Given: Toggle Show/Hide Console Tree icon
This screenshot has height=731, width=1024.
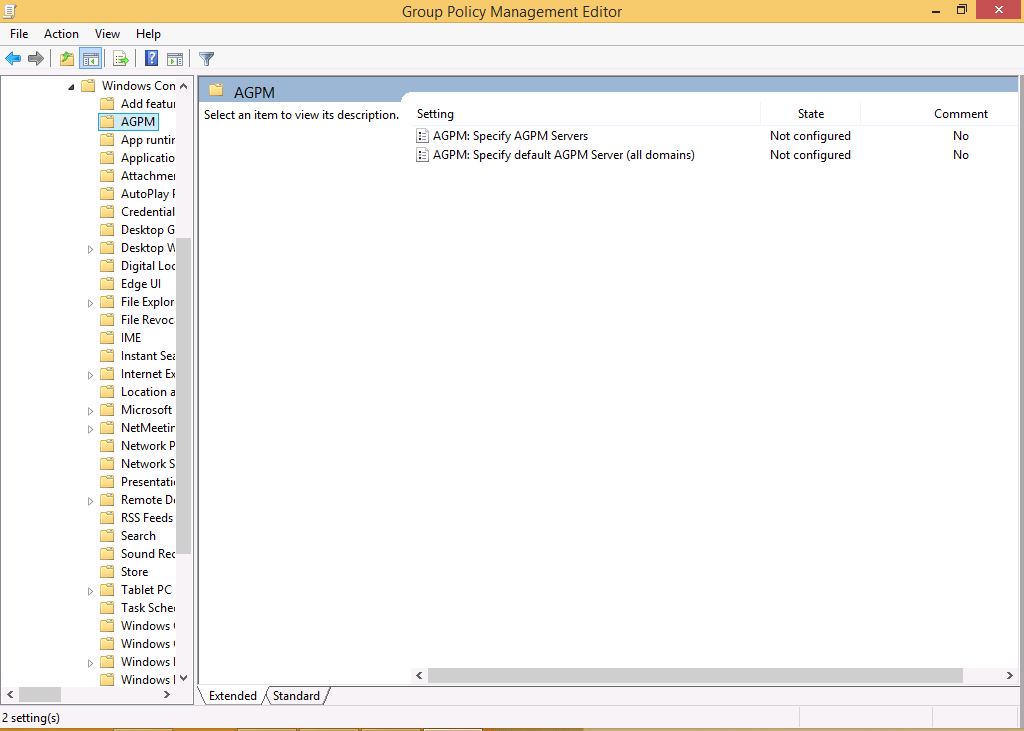Looking at the screenshot, I should (90, 59).
